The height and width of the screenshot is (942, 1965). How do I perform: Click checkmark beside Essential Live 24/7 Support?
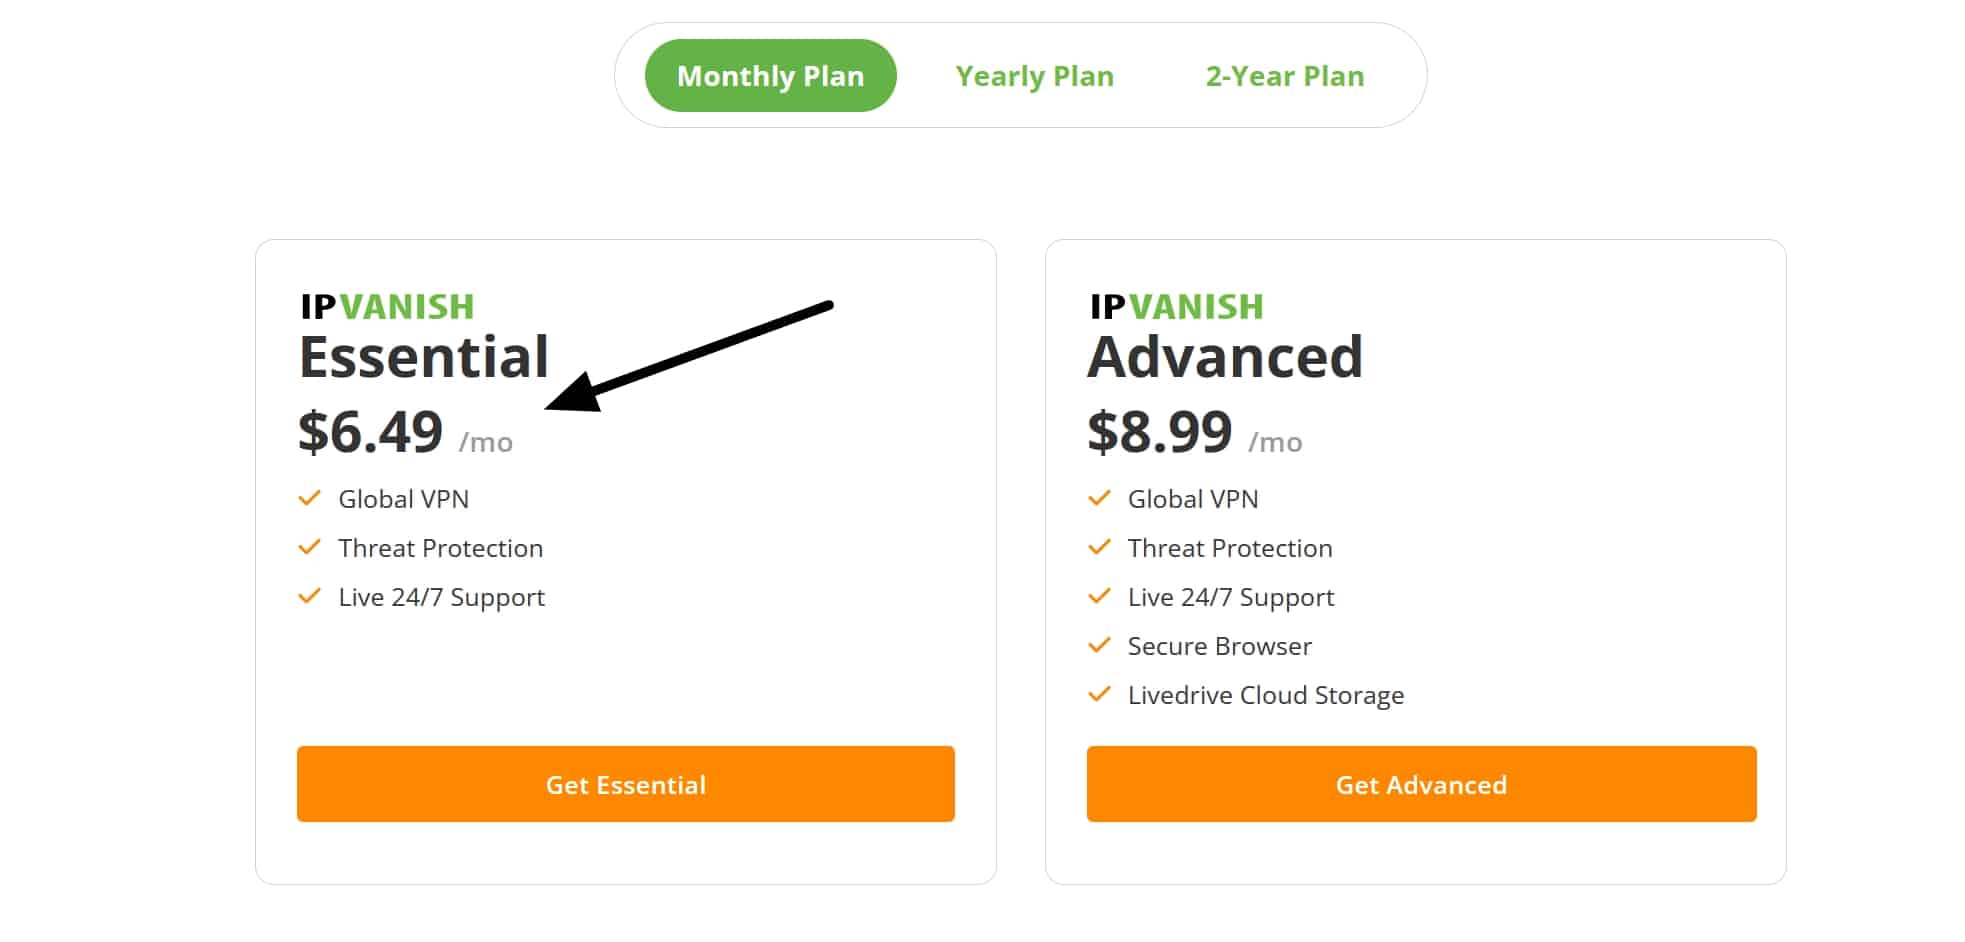coord(310,596)
